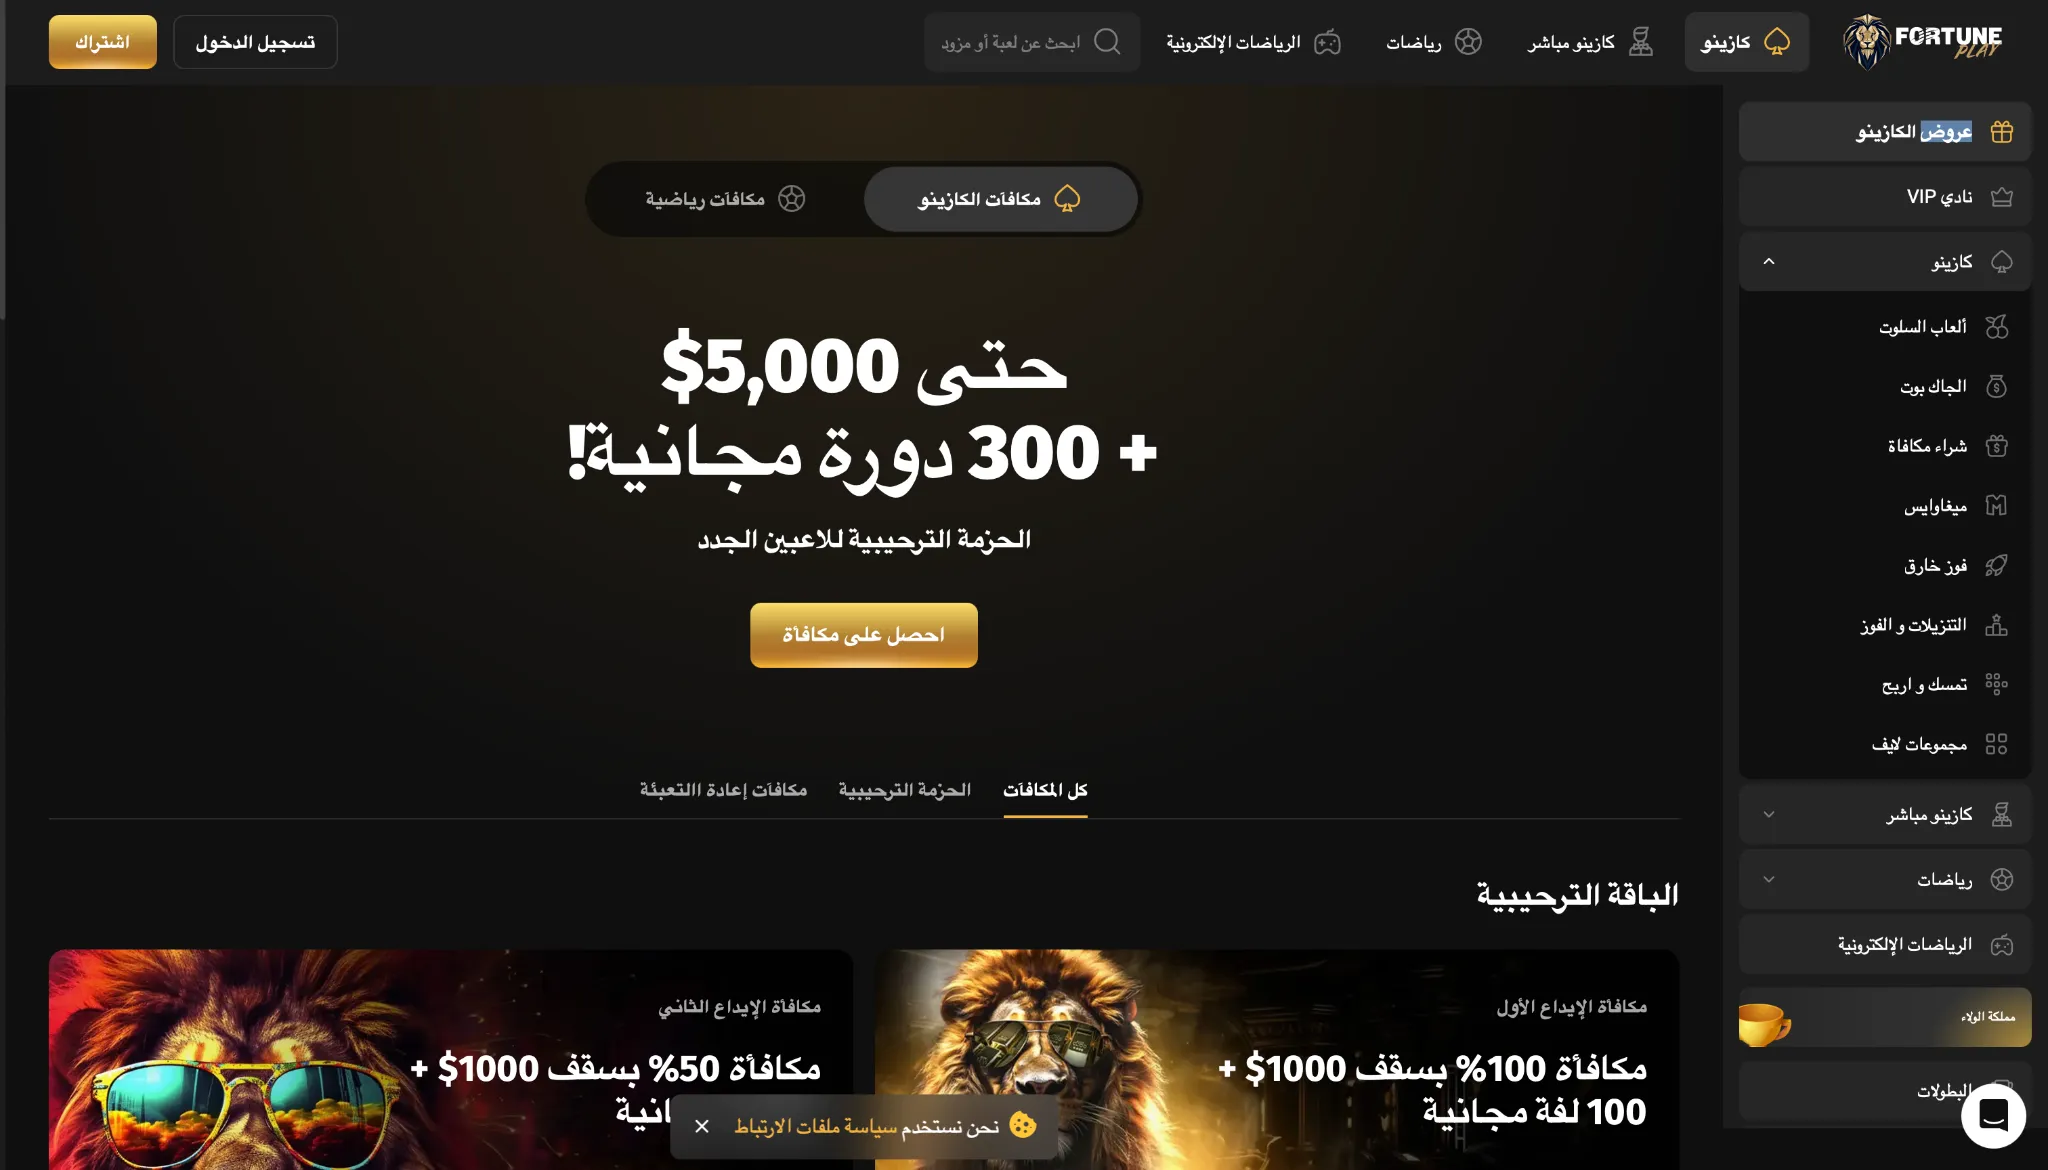The height and width of the screenshot is (1170, 2048).
Task: Click the rocket icon for فوز خارق
Action: (1996, 566)
